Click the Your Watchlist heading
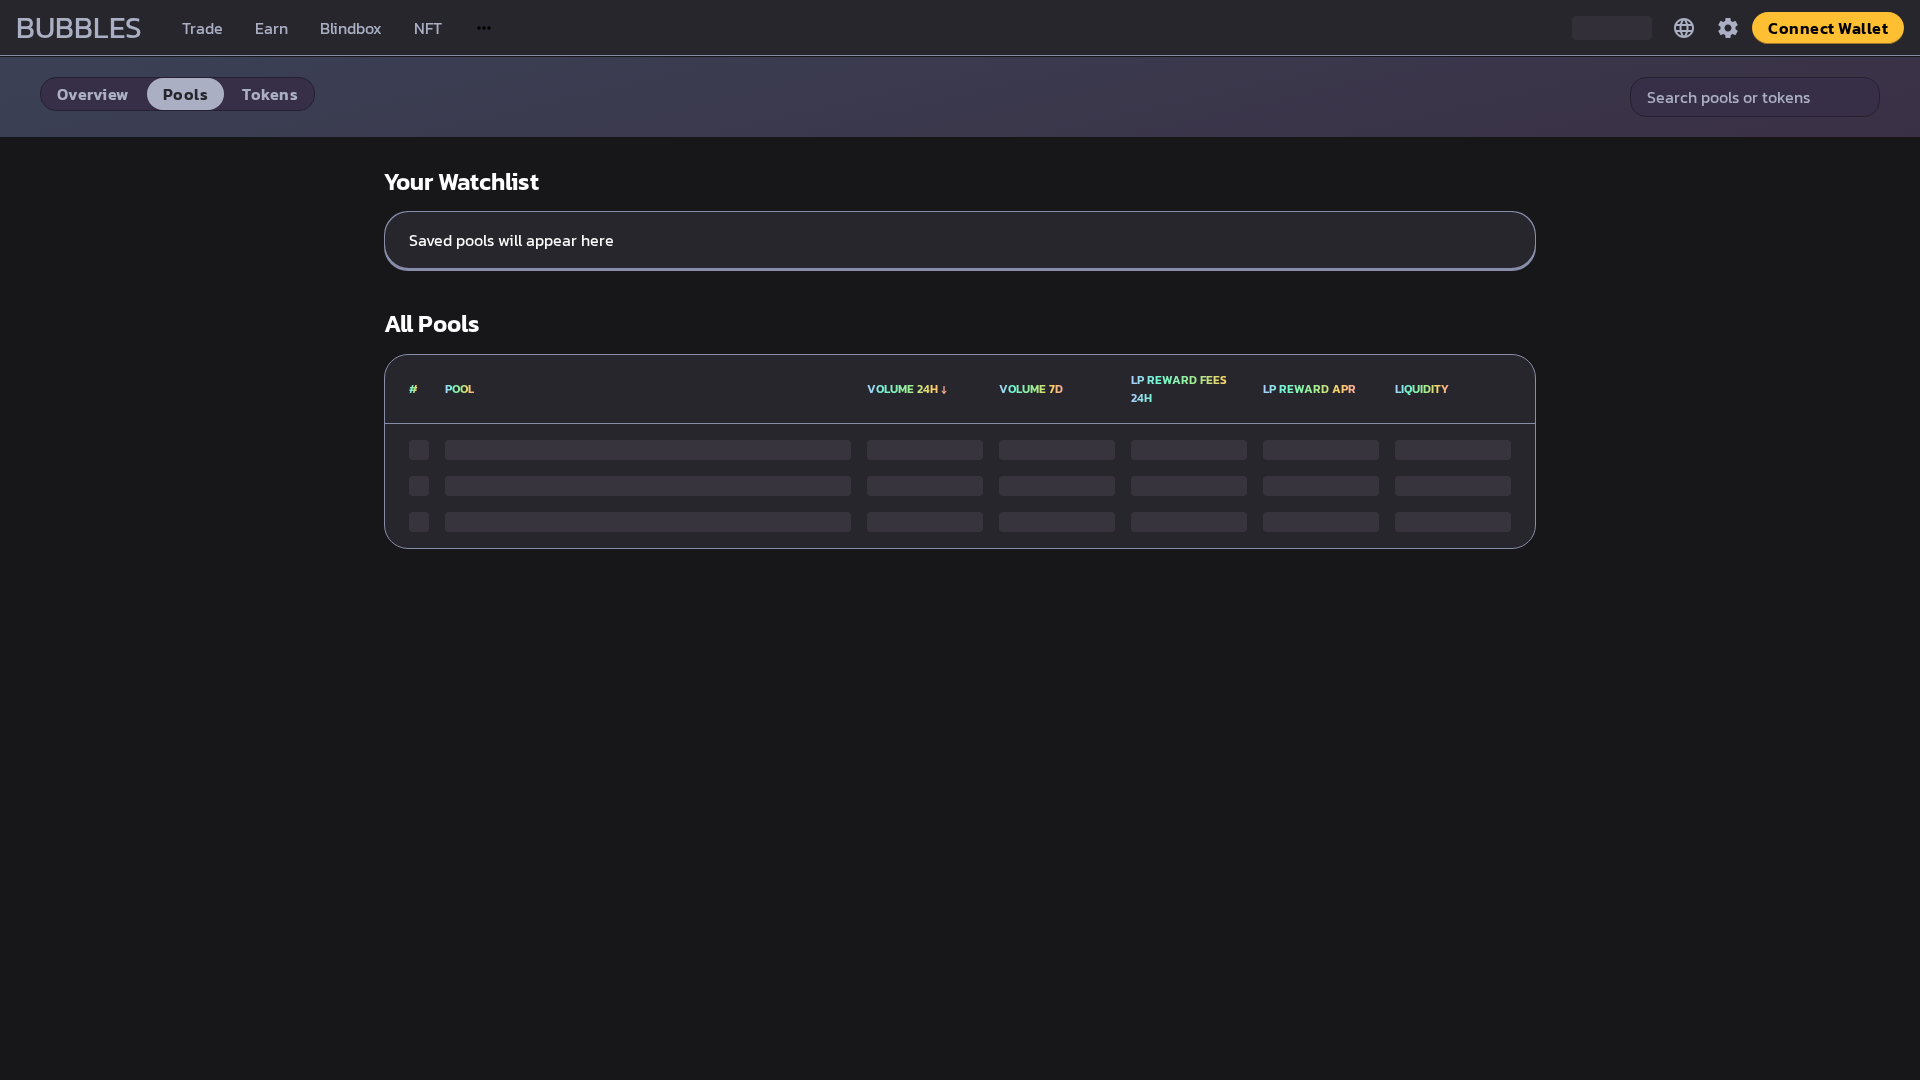1920x1080 pixels. pyautogui.click(x=462, y=182)
